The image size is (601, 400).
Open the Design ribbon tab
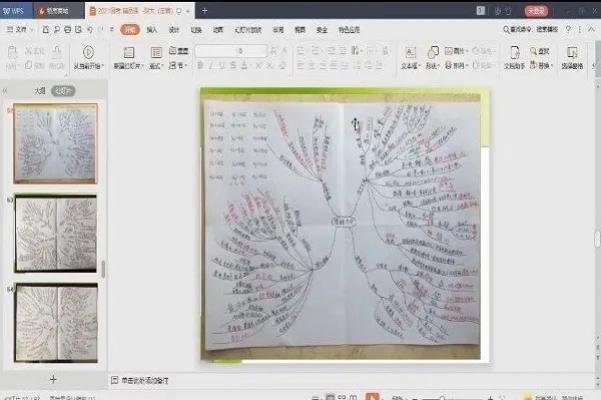(173, 30)
